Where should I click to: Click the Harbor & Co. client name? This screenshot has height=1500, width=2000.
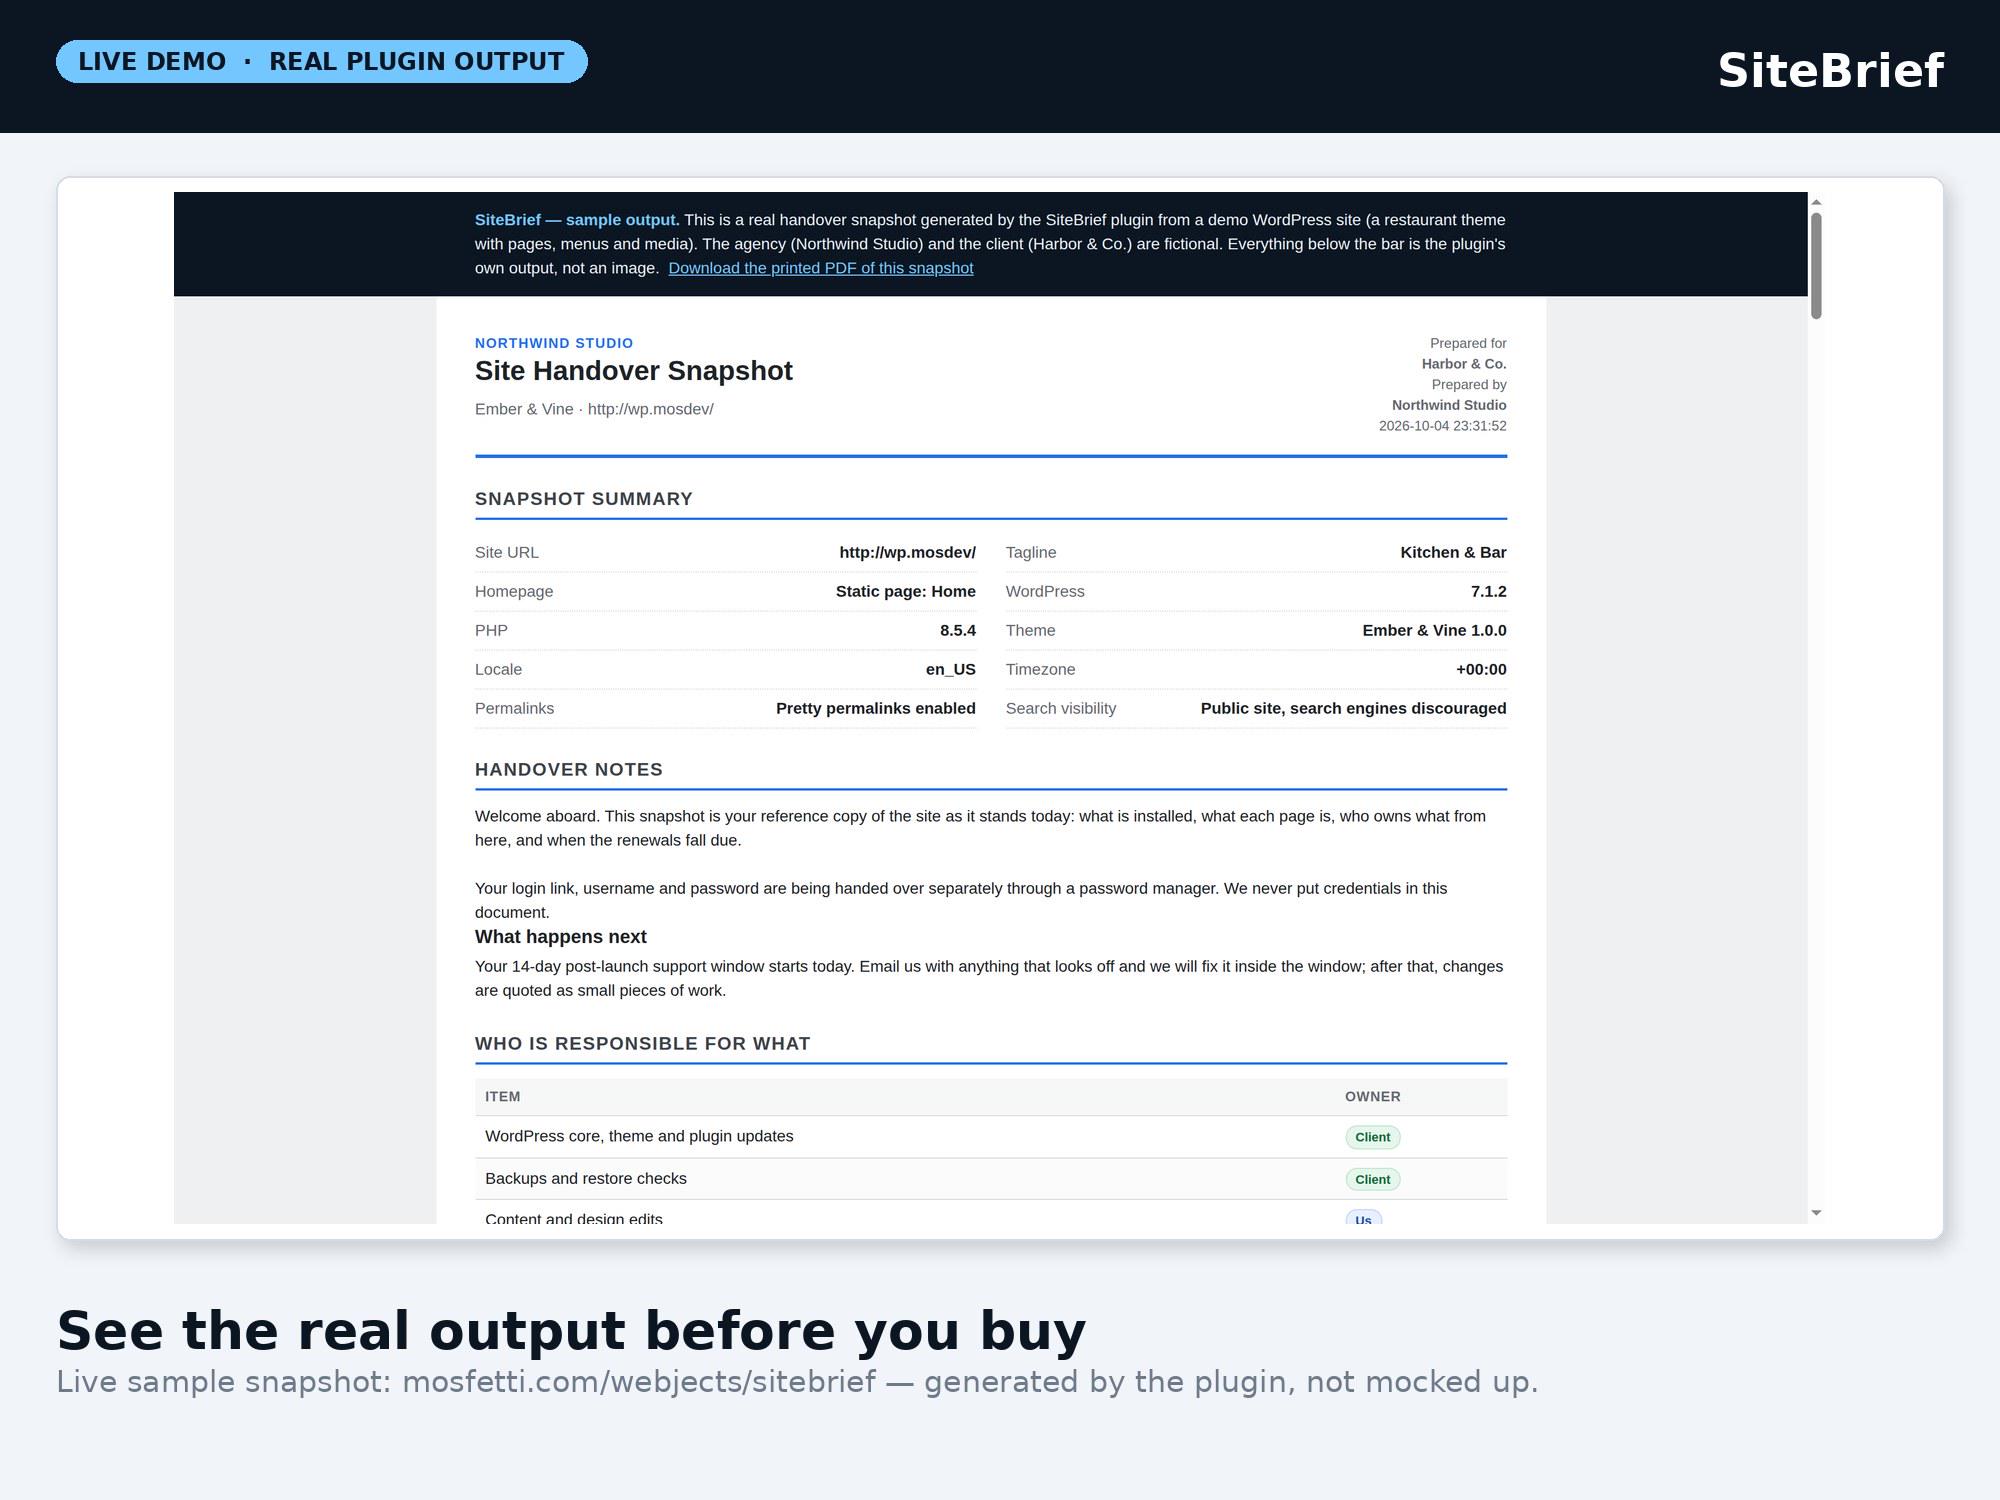click(1464, 364)
